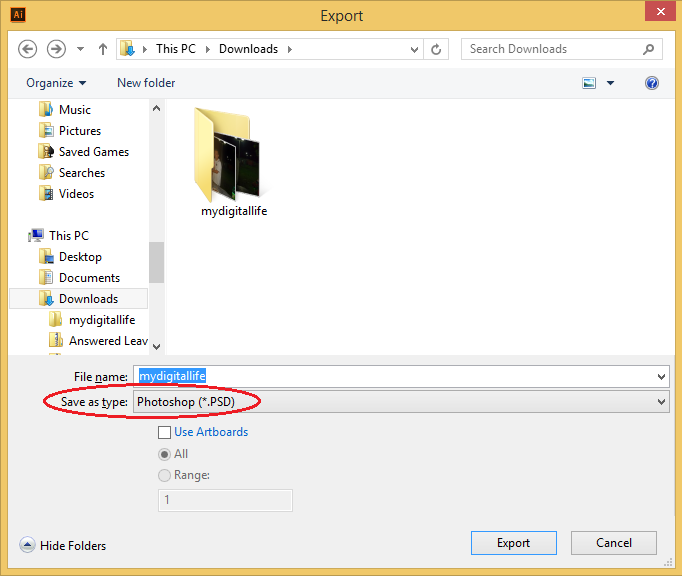Image resolution: width=682 pixels, height=576 pixels.
Task: Refresh the Downloads folder view
Action: [436, 49]
